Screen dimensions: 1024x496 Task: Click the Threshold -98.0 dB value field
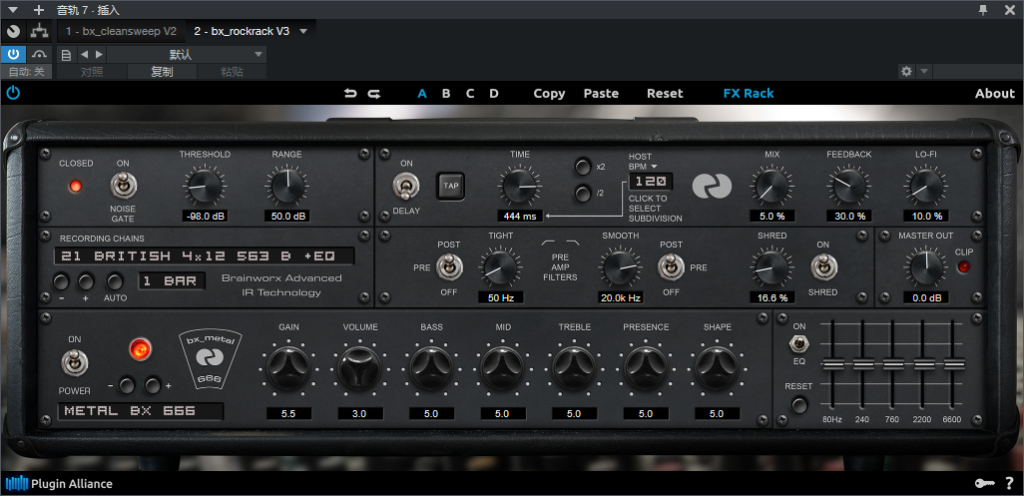click(x=204, y=215)
